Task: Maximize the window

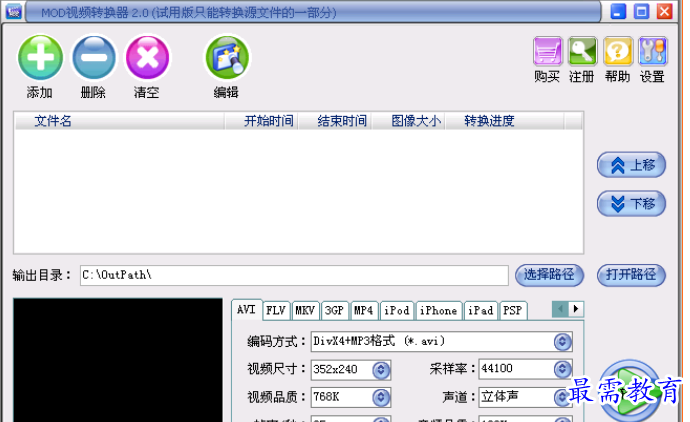Action: (x=641, y=11)
